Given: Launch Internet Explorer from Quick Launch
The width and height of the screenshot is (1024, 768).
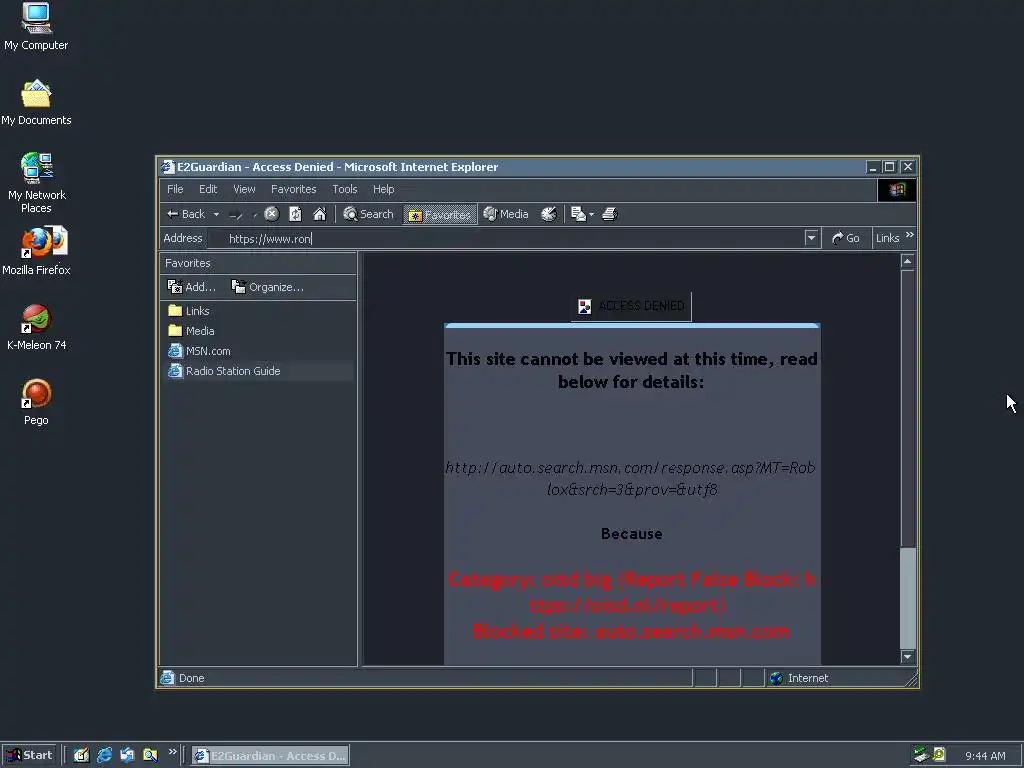Looking at the screenshot, I should point(104,756).
